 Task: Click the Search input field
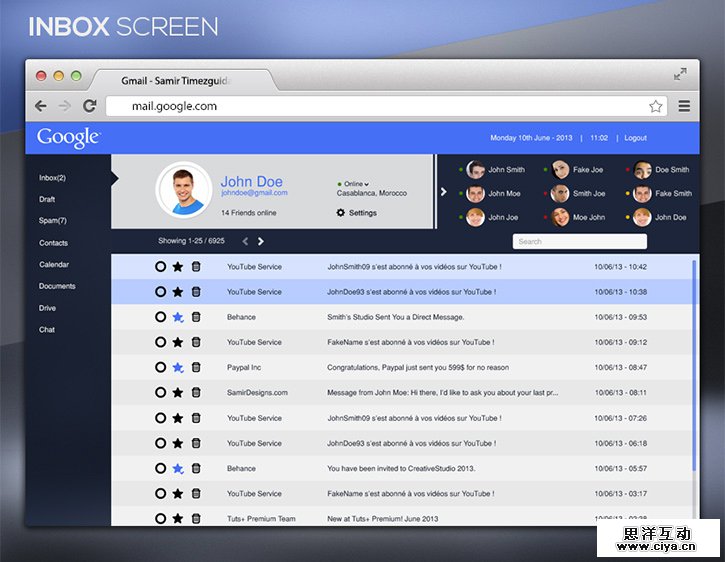[579, 242]
